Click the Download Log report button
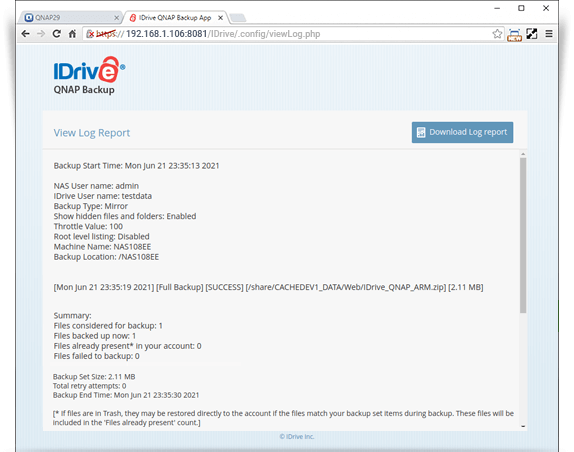574x452 pixels. [462, 132]
